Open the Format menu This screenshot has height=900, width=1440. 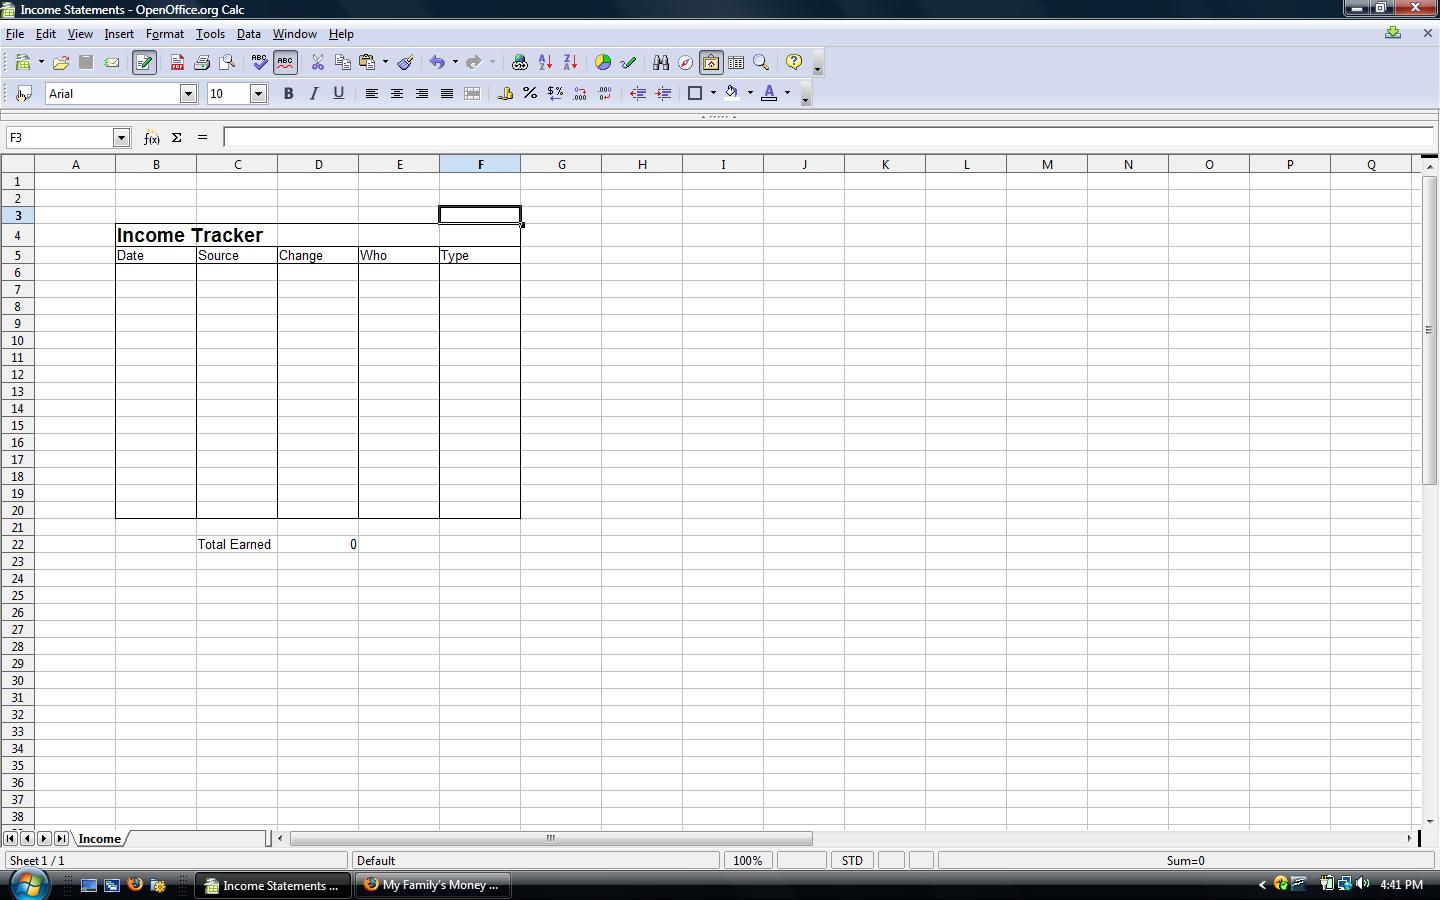point(164,34)
